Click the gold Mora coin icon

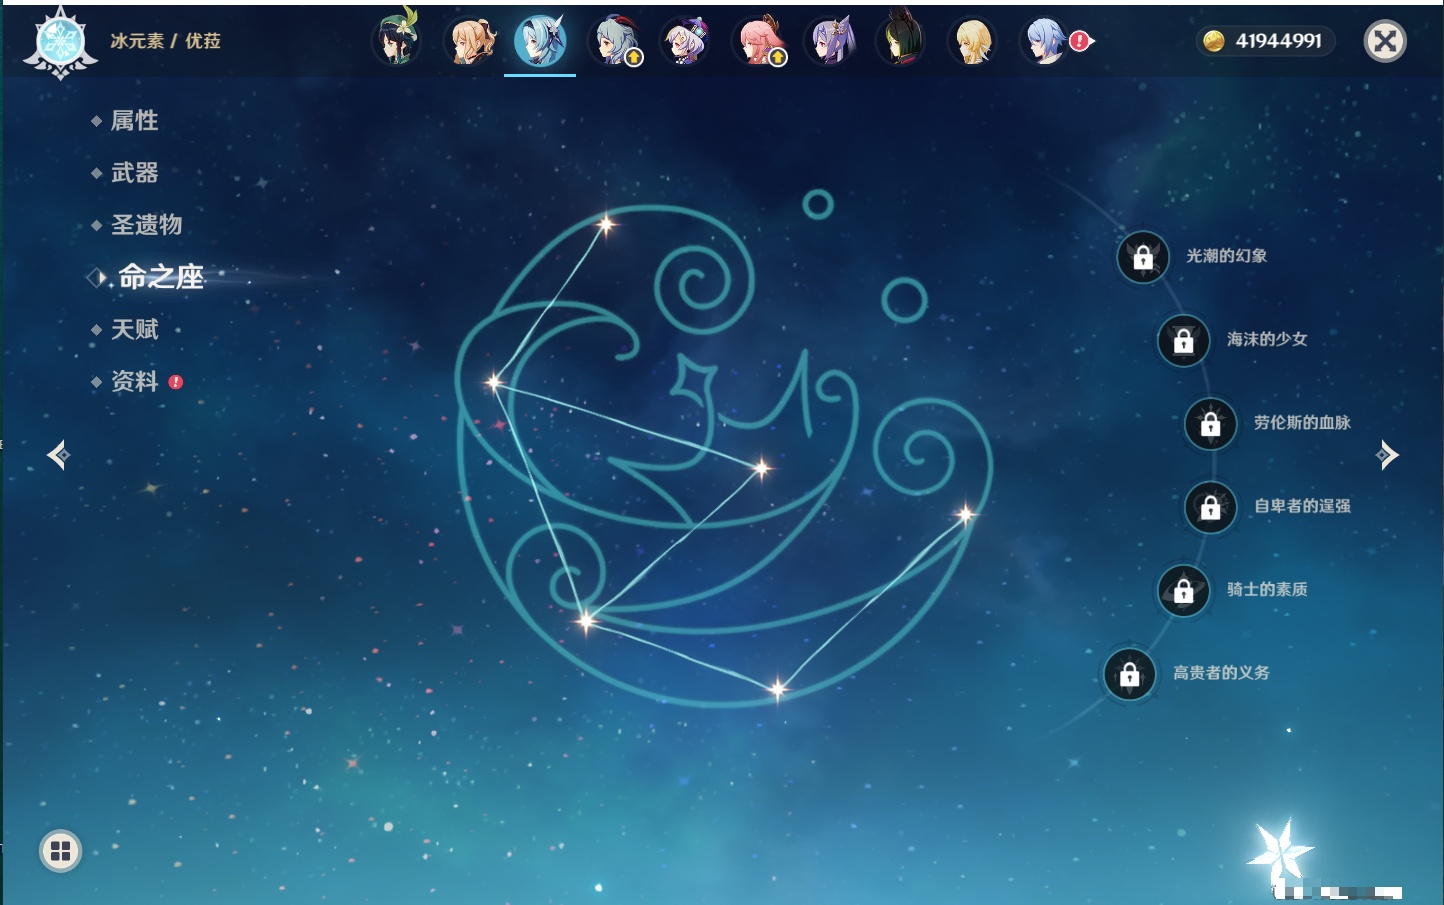pyautogui.click(x=1213, y=41)
